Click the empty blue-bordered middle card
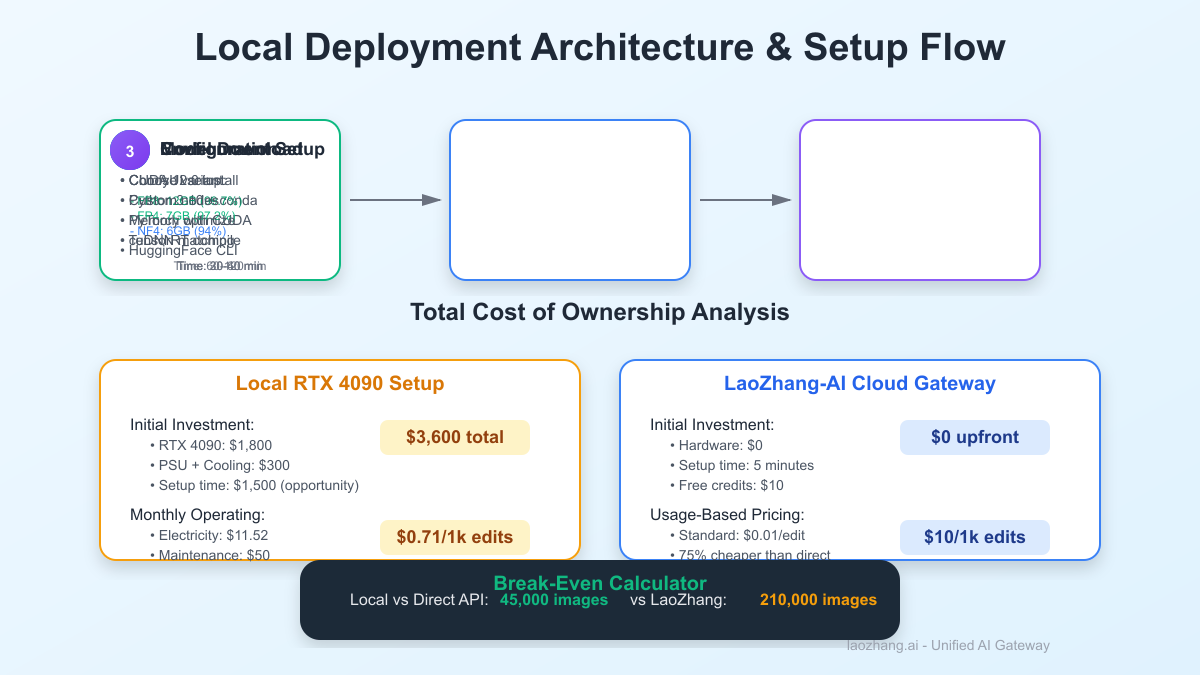The height and width of the screenshot is (675, 1200). [x=570, y=199]
